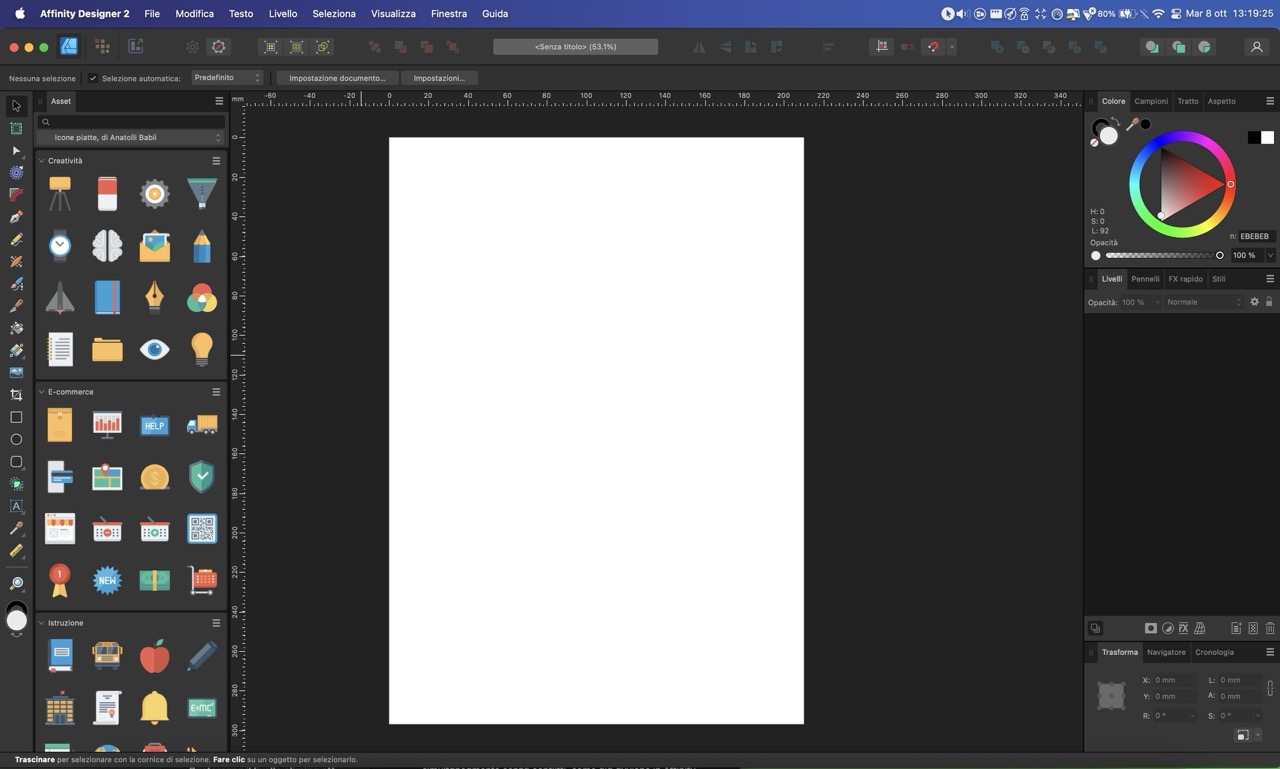Select the Crop tool

point(16,395)
